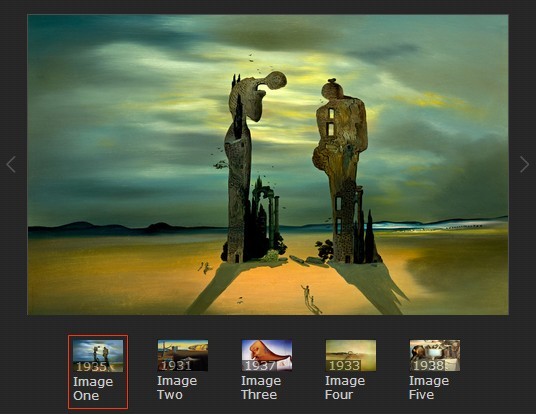Select the 1938 thumbnail image

[435, 355]
